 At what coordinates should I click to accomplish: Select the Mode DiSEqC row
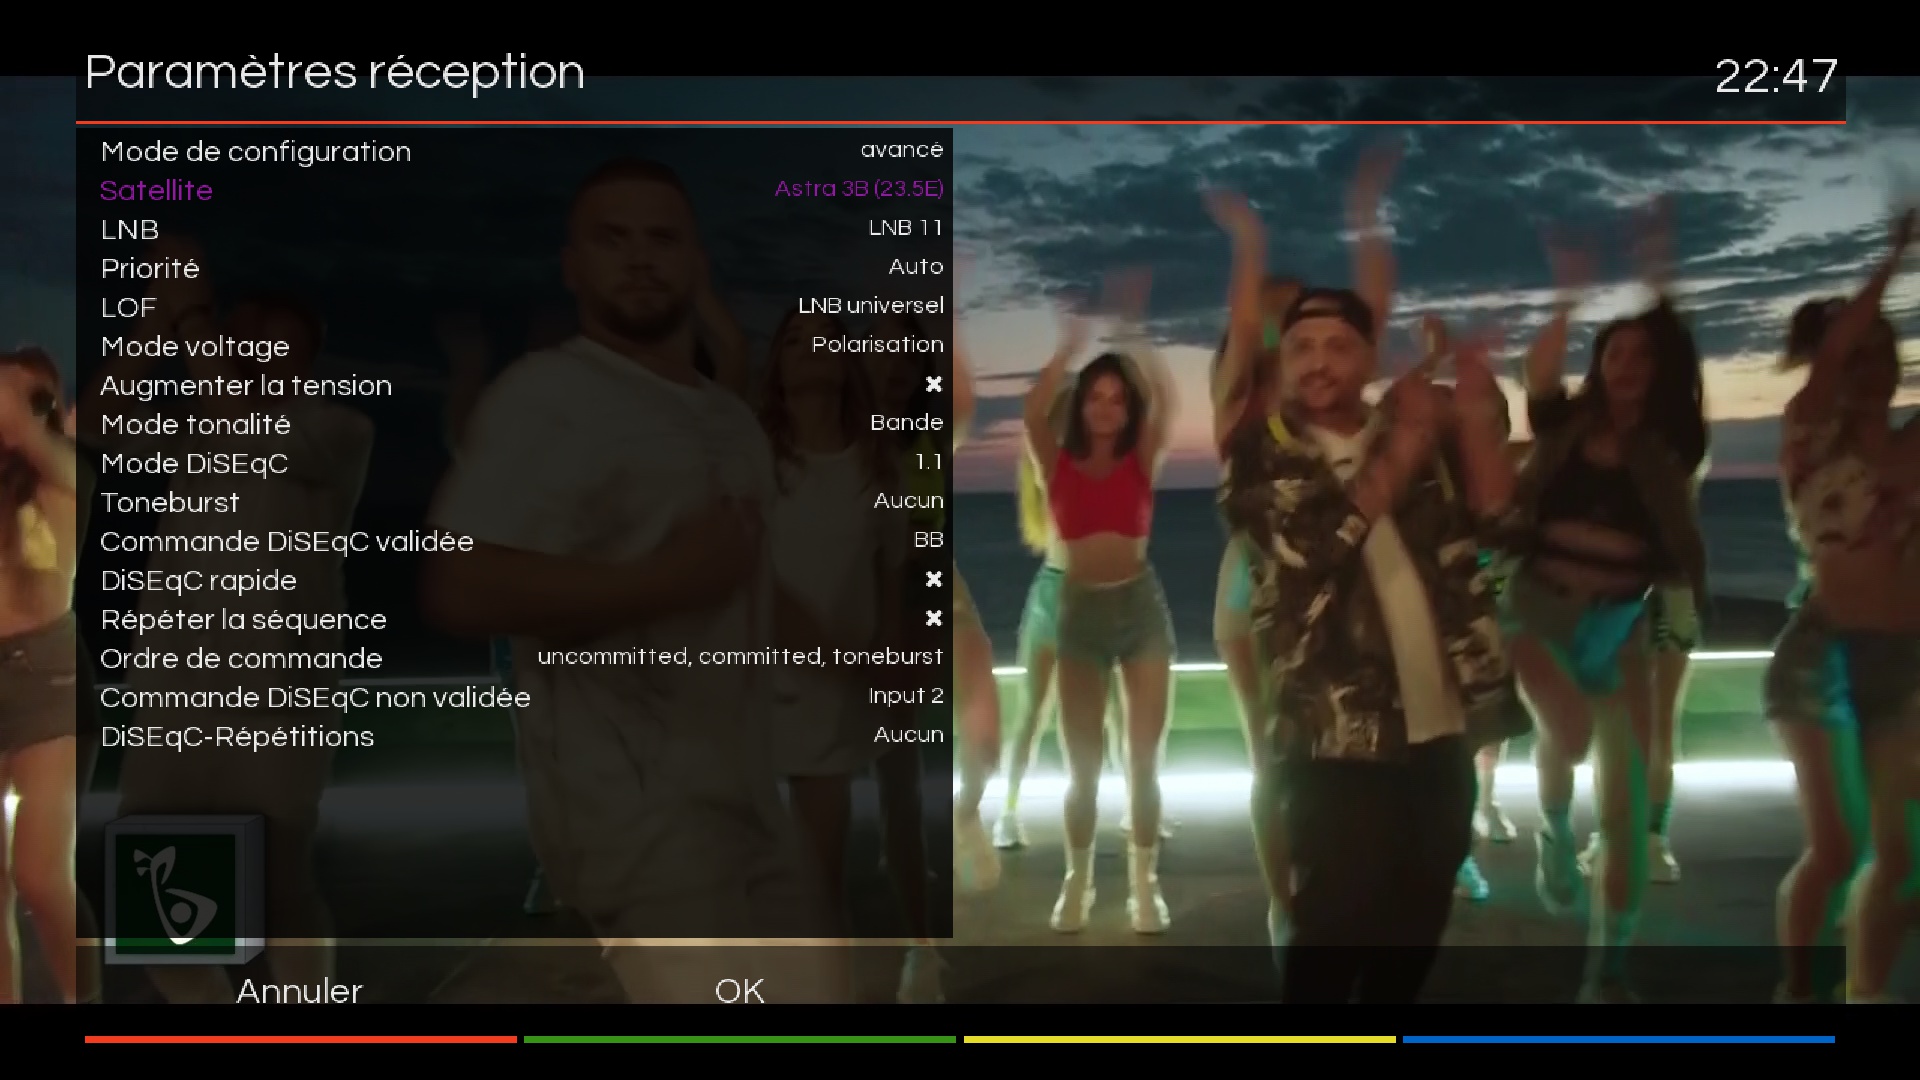(514, 463)
